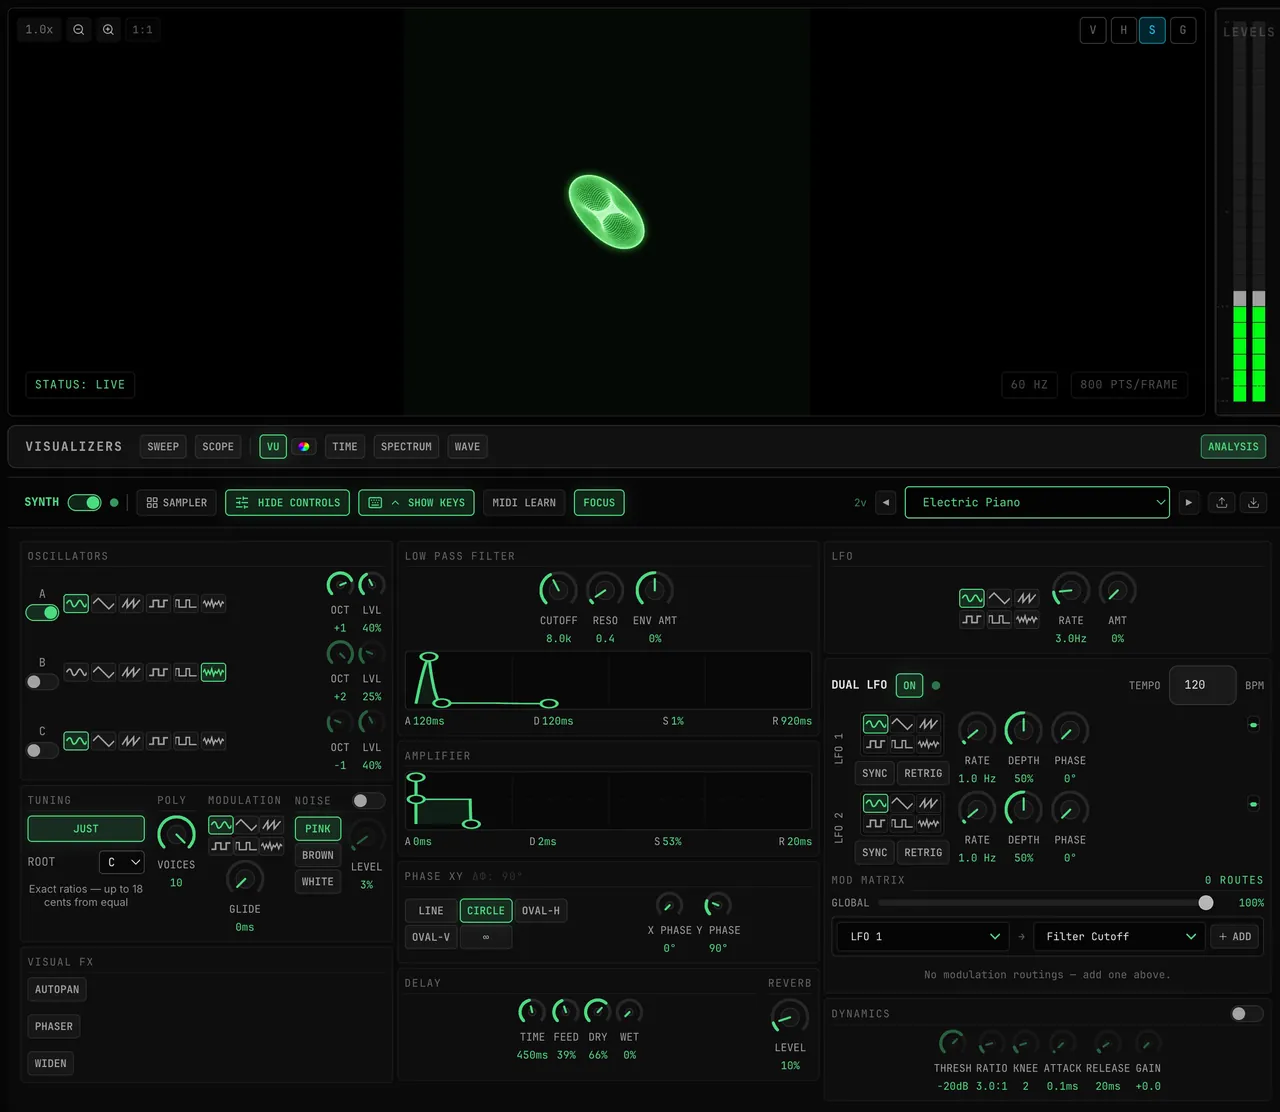Open the Electric Piano preset dropdown
The width and height of the screenshot is (1280, 1112).
[1037, 503]
